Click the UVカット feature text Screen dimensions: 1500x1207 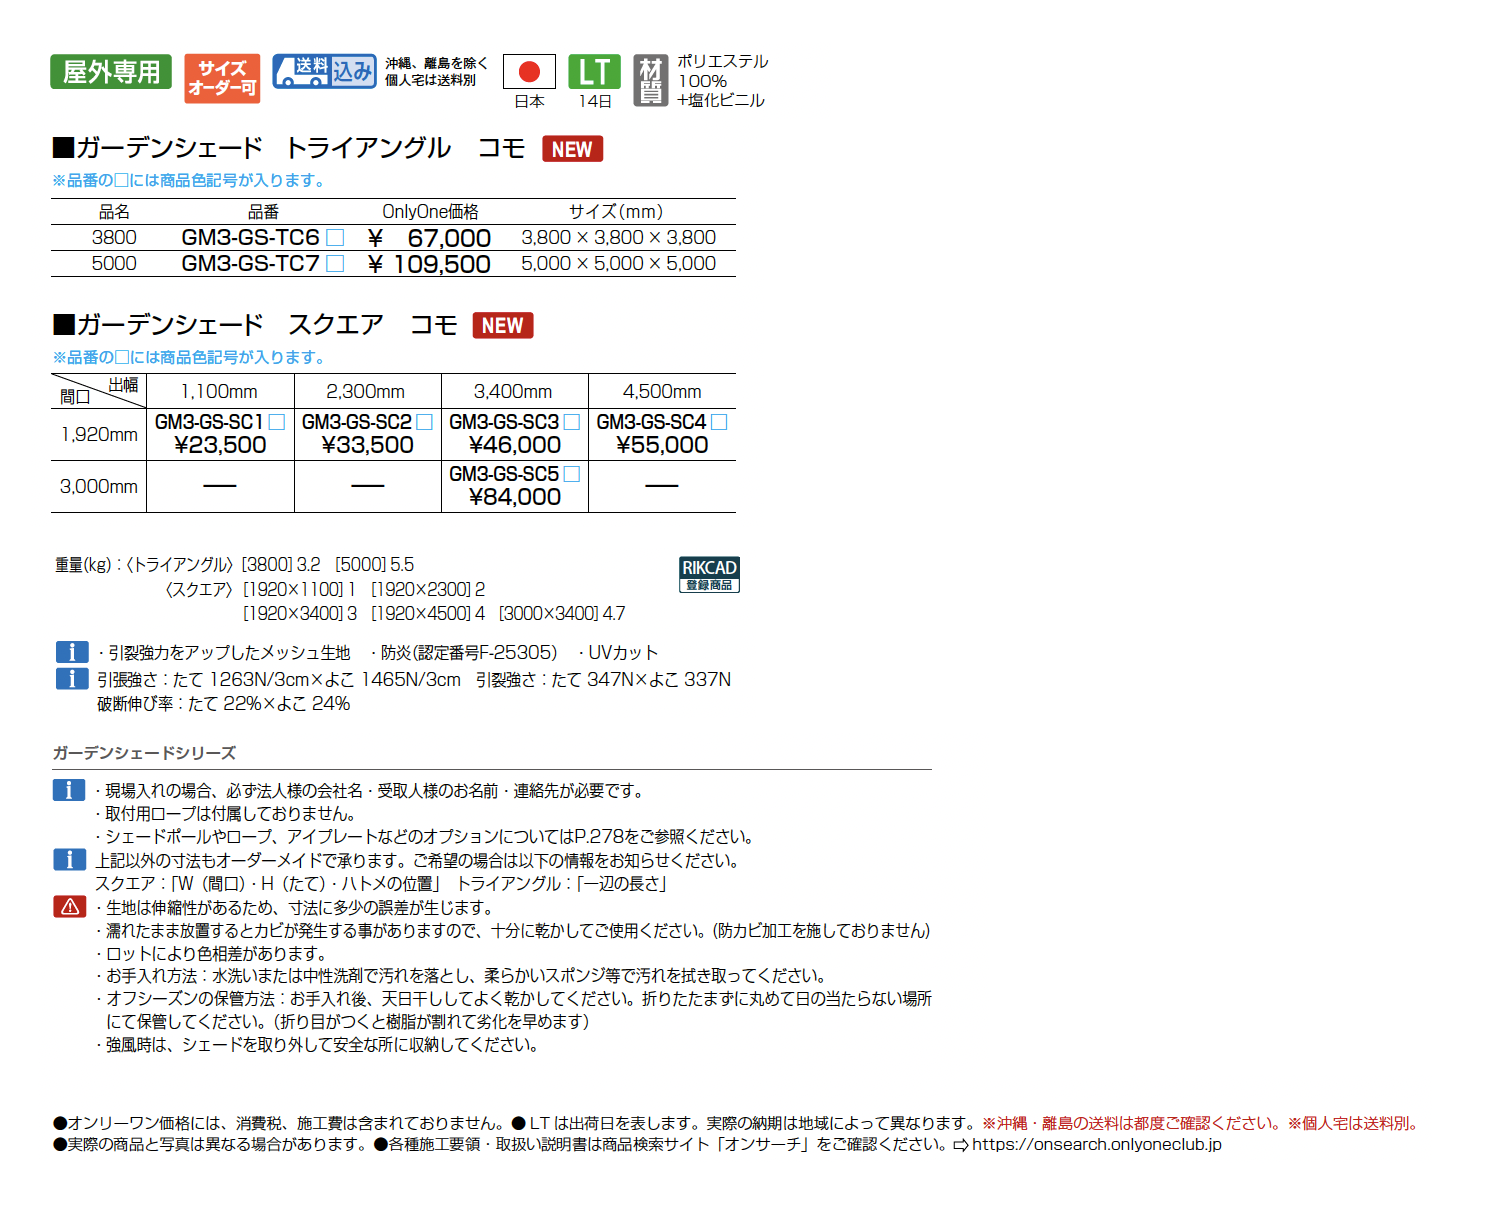pos(623,653)
